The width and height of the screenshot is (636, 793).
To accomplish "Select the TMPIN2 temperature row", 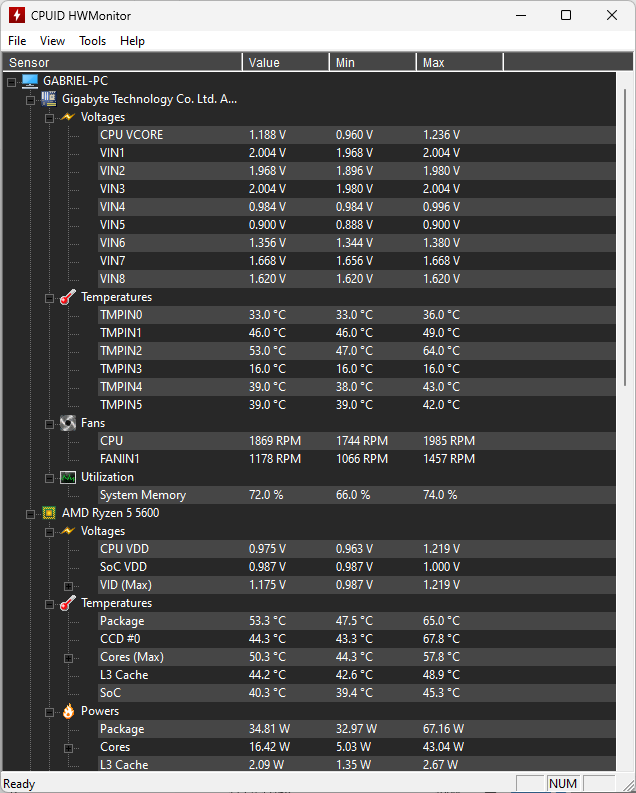I will 357,350.
